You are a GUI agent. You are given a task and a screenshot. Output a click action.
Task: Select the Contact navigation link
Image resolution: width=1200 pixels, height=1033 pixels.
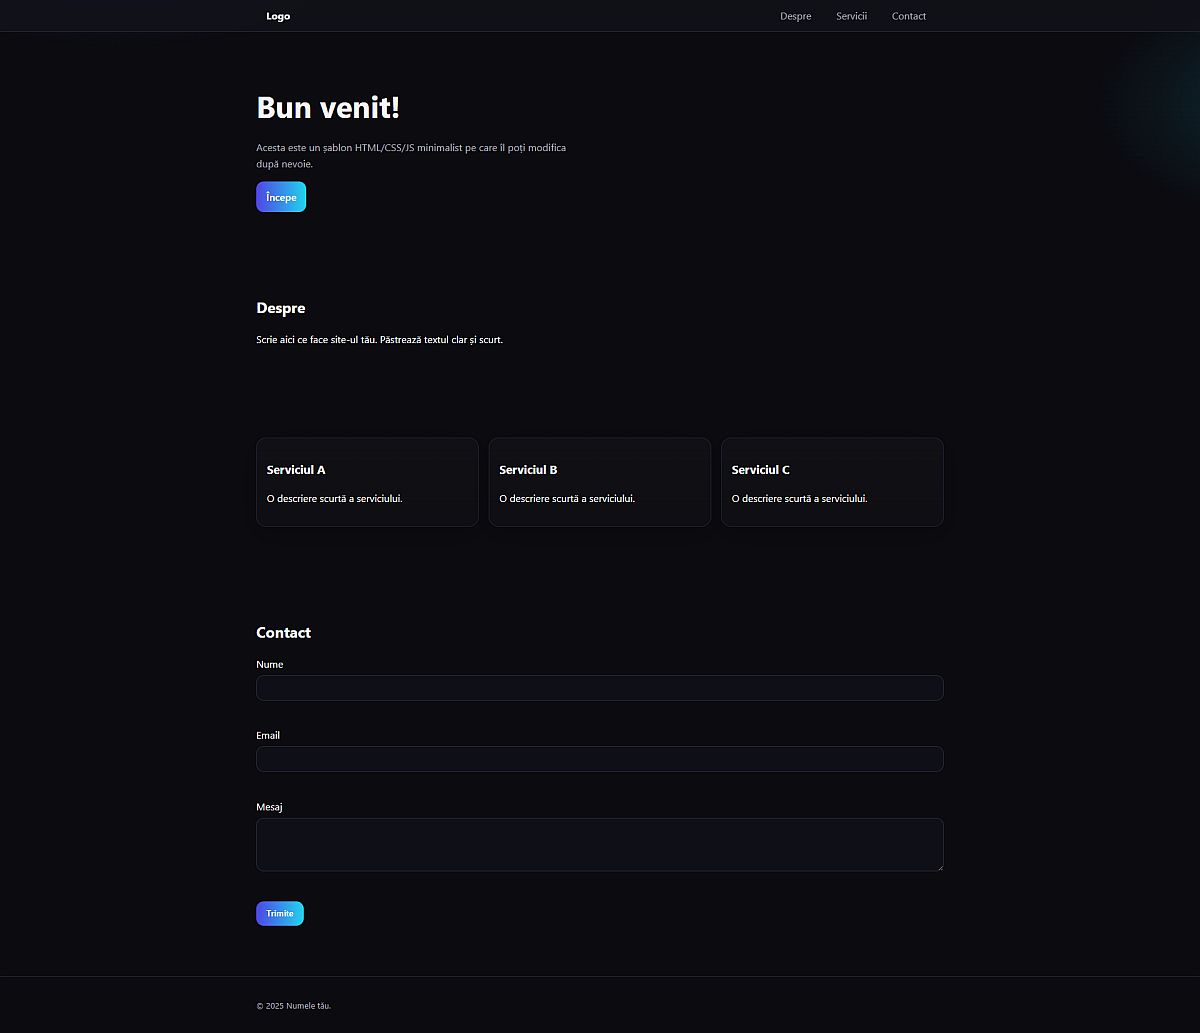tap(909, 16)
